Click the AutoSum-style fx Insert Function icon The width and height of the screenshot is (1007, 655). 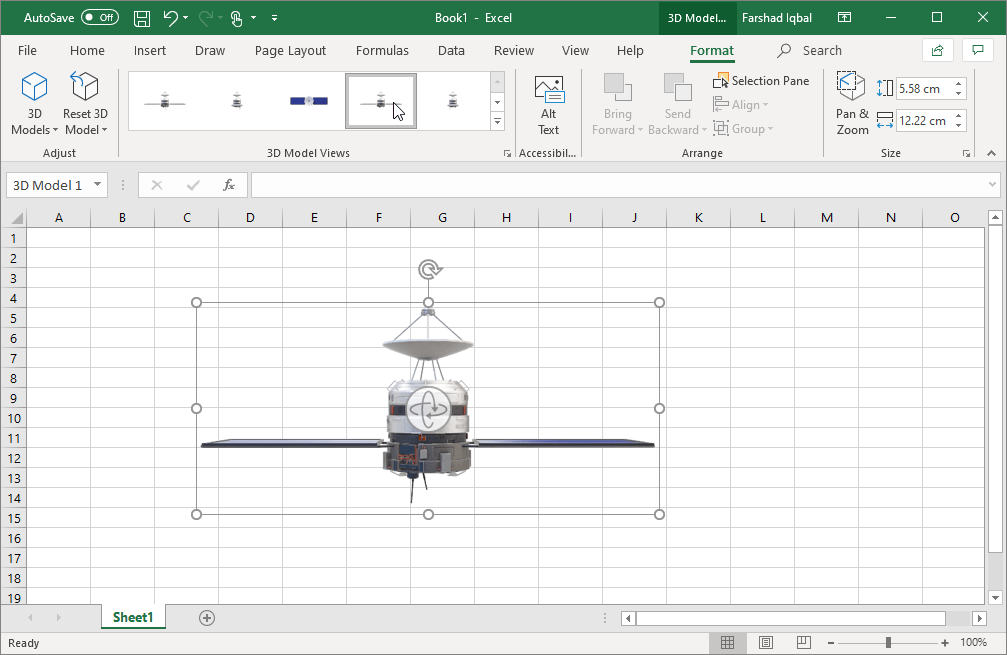point(229,185)
